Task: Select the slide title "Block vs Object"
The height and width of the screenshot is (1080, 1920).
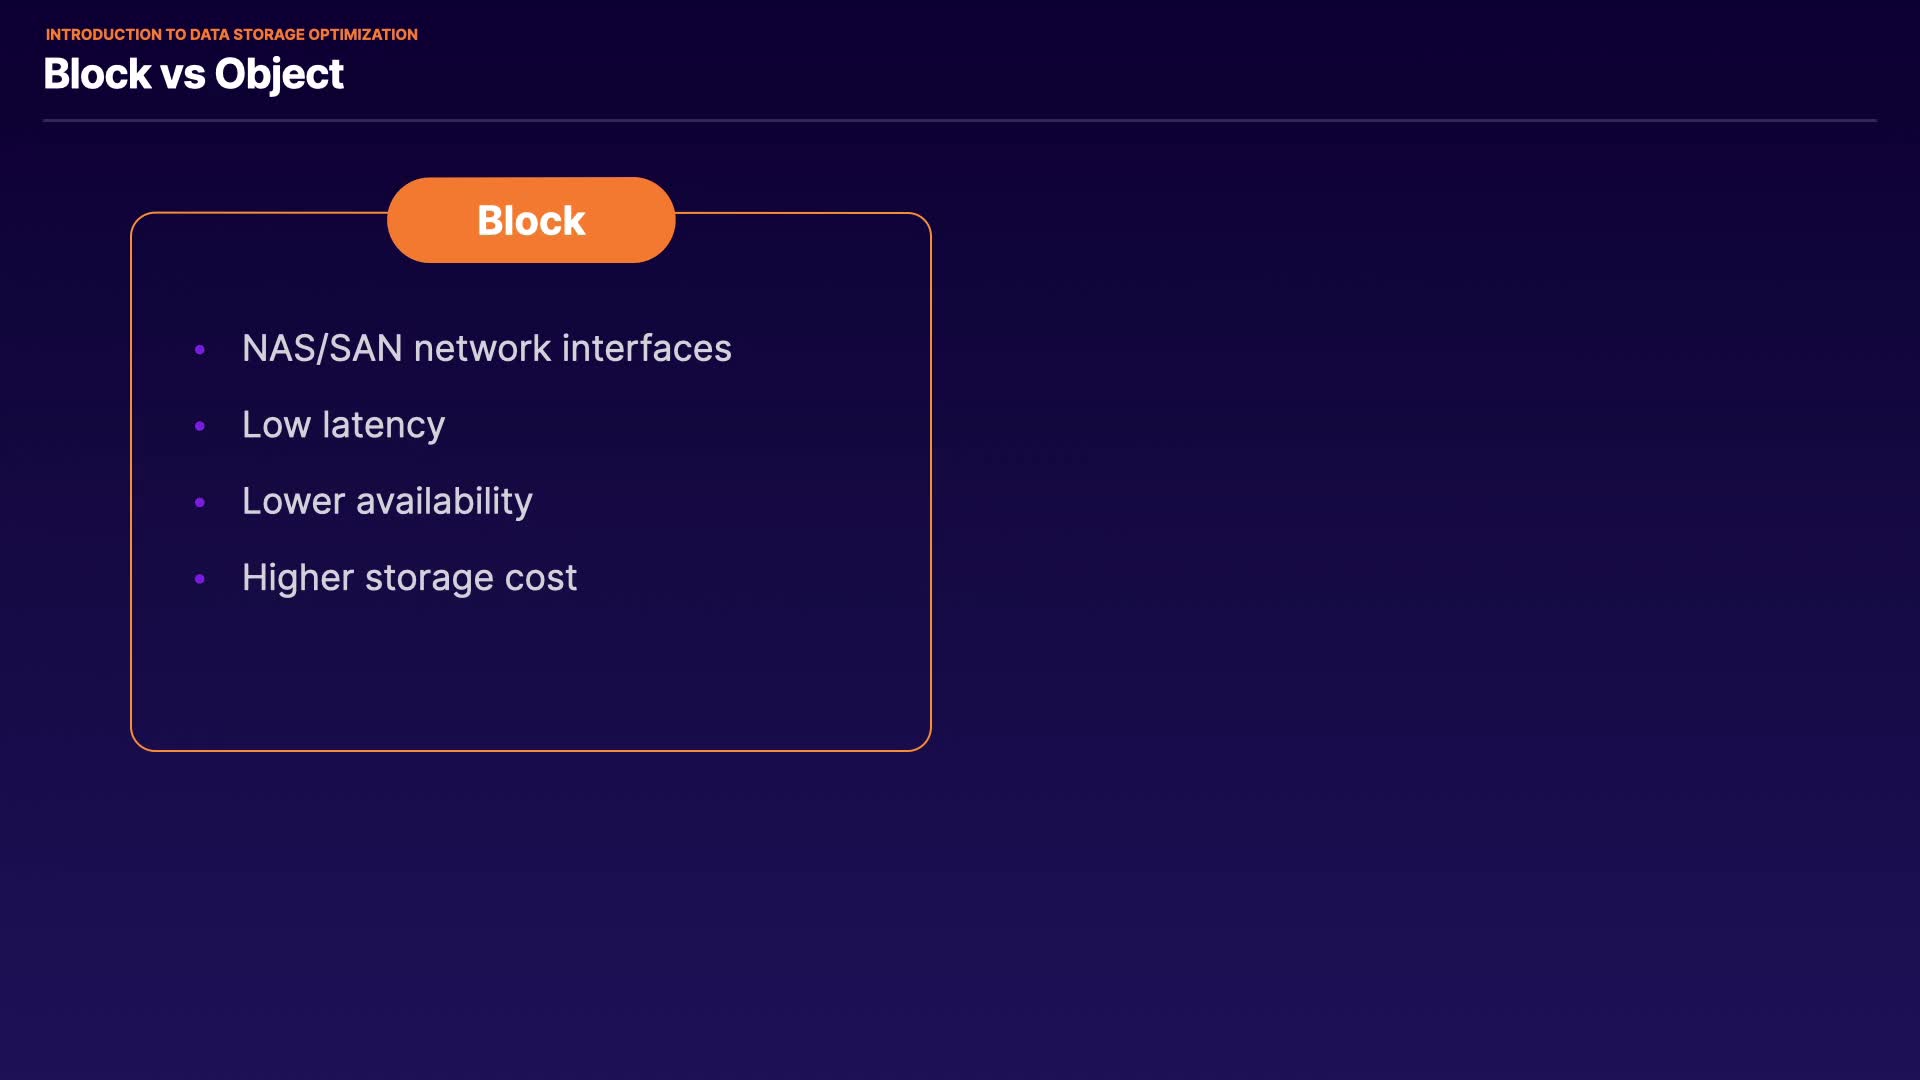Action: point(193,74)
